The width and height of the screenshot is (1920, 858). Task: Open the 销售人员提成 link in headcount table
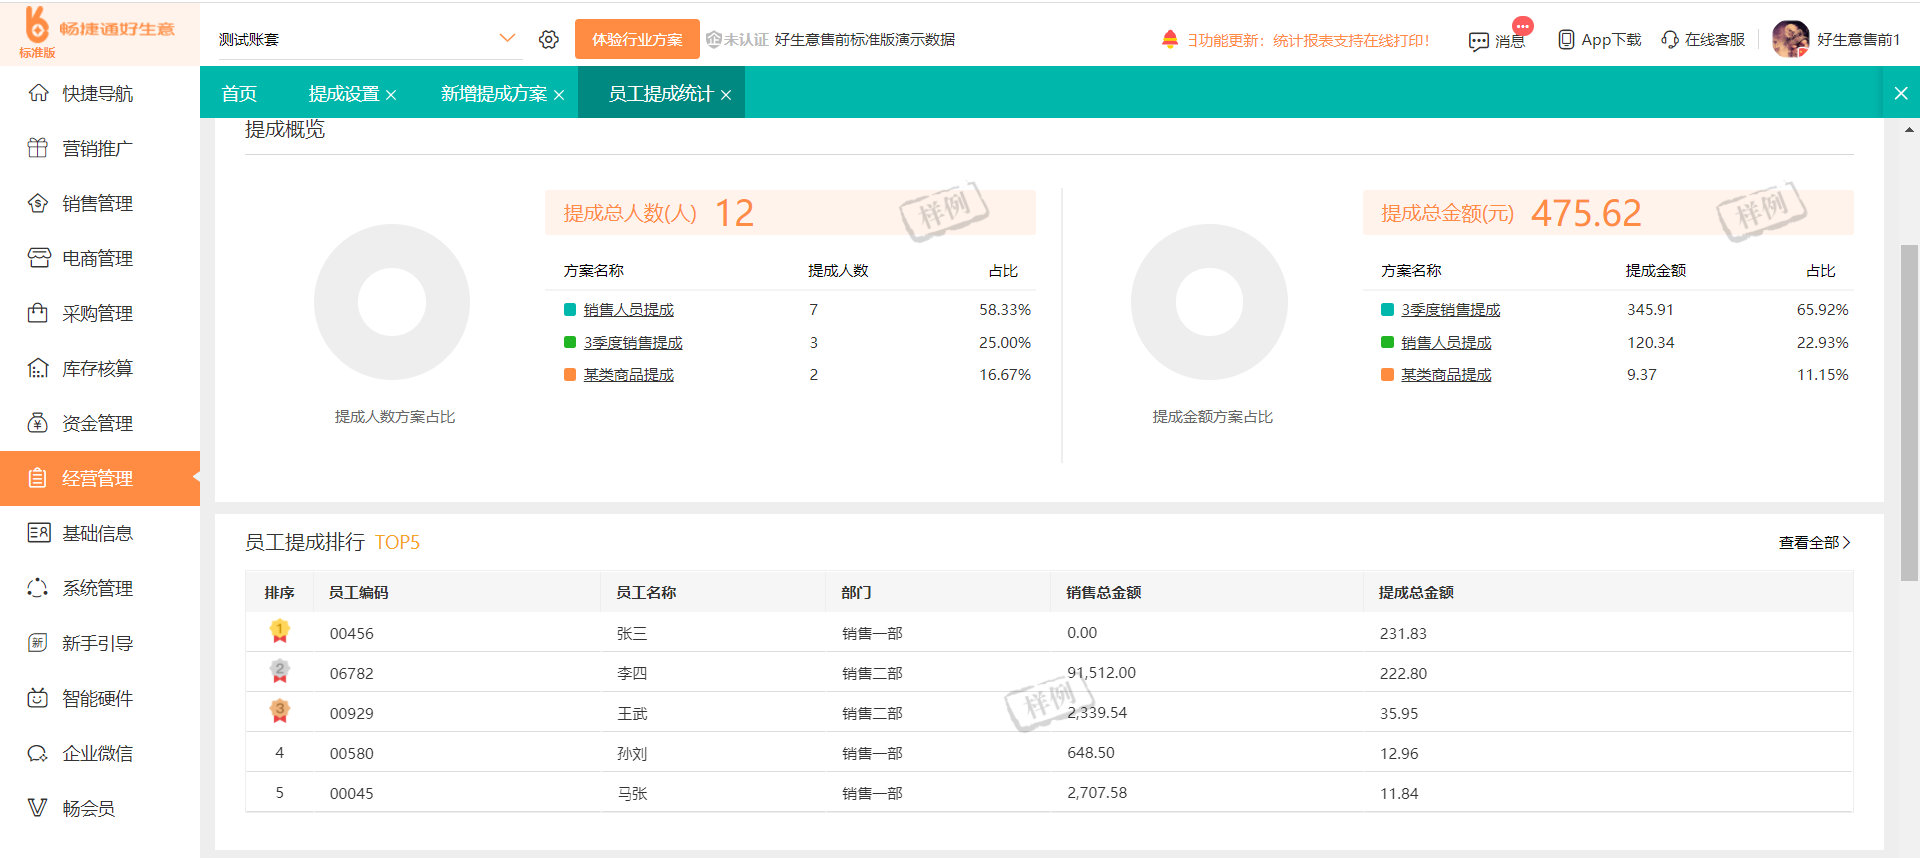[x=629, y=310]
